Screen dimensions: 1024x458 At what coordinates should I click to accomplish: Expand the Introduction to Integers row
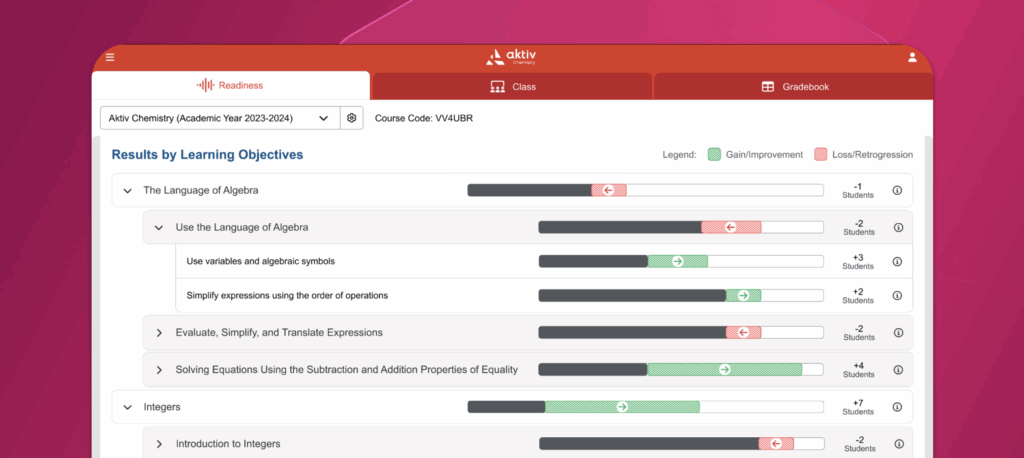159,444
